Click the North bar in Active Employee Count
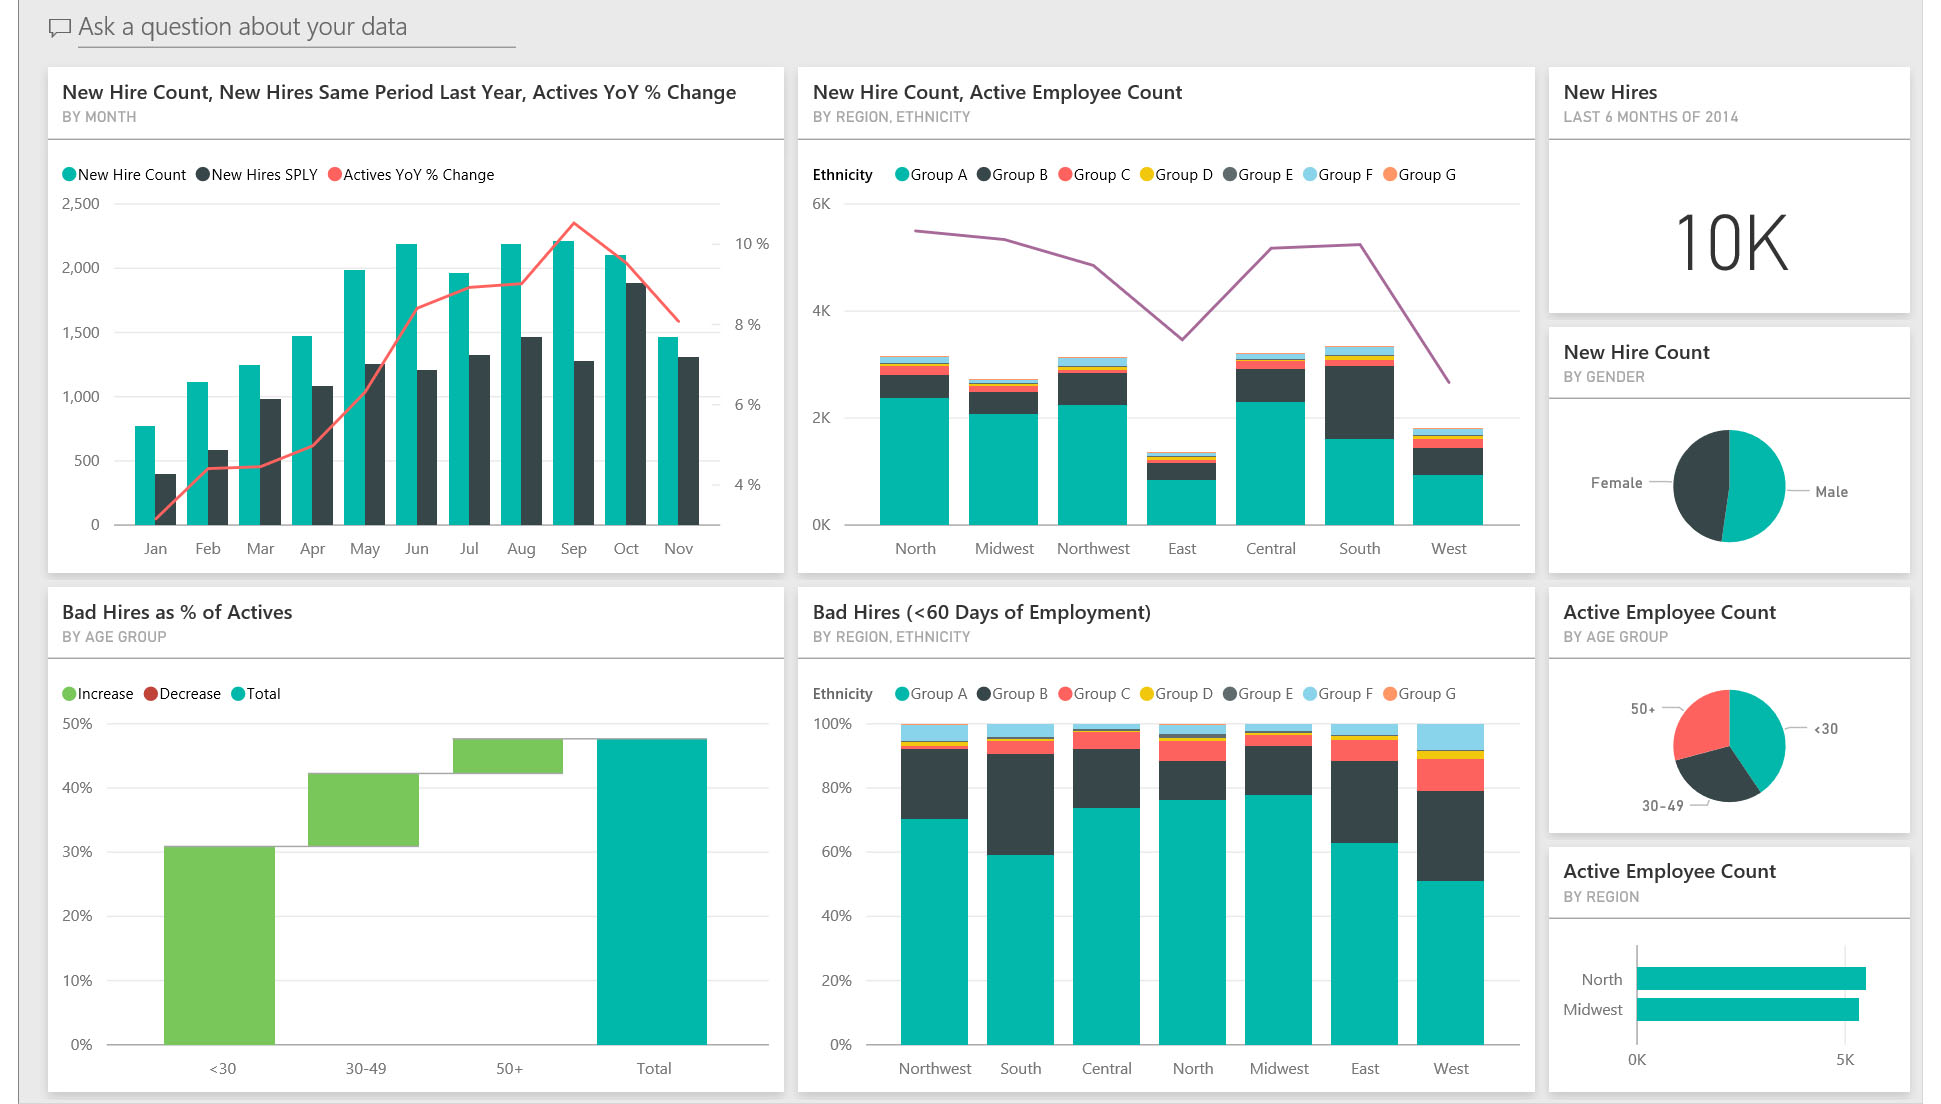Viewport: 1941px width, 1104px height. pyautogui.click(x=1750, y=978)
